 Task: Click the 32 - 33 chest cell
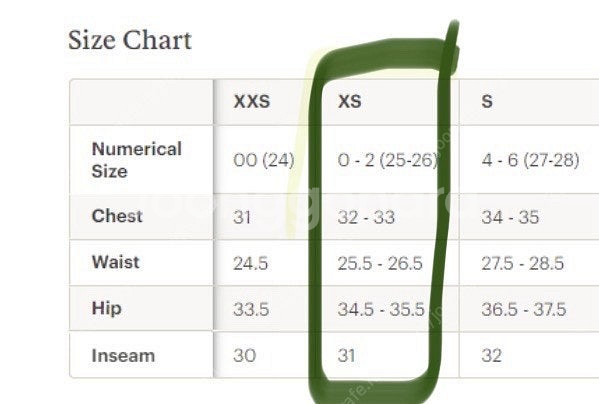tap(366, 217)
